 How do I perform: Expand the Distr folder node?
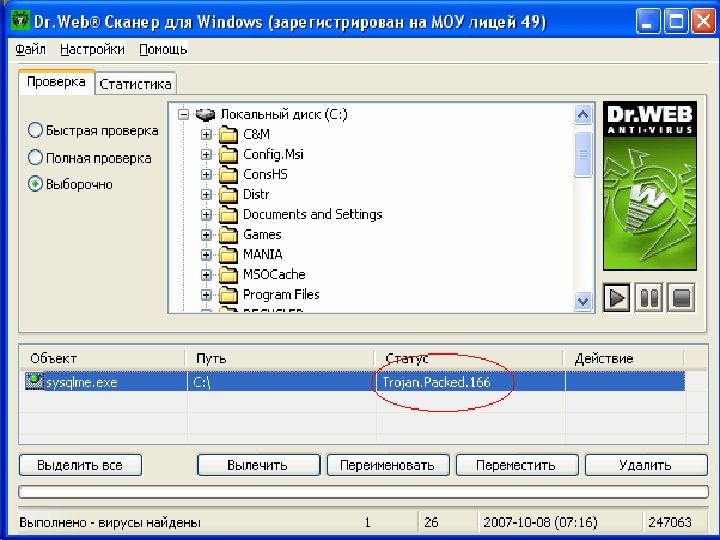[206, 195]
